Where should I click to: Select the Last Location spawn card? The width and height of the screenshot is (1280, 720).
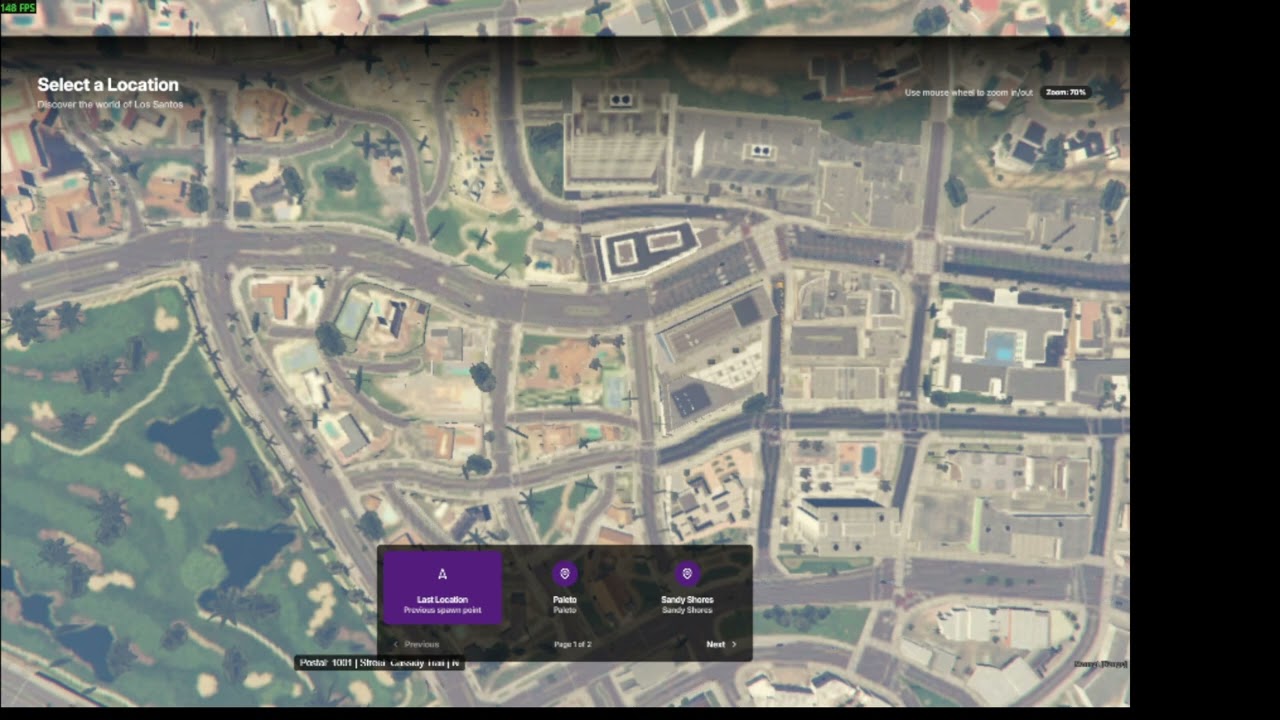[x=443, y=588]
